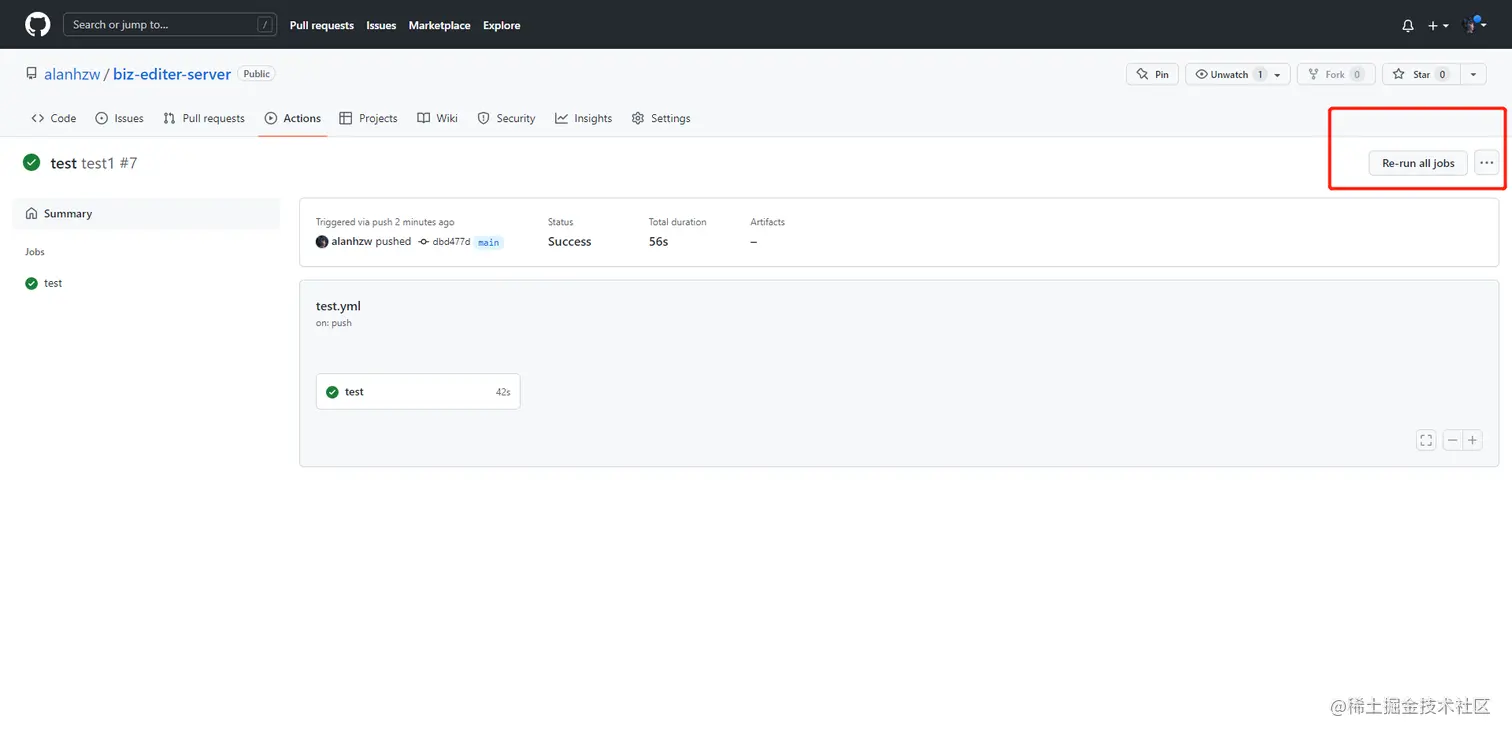Open biz-editer-server repository link

pos(172,74)
